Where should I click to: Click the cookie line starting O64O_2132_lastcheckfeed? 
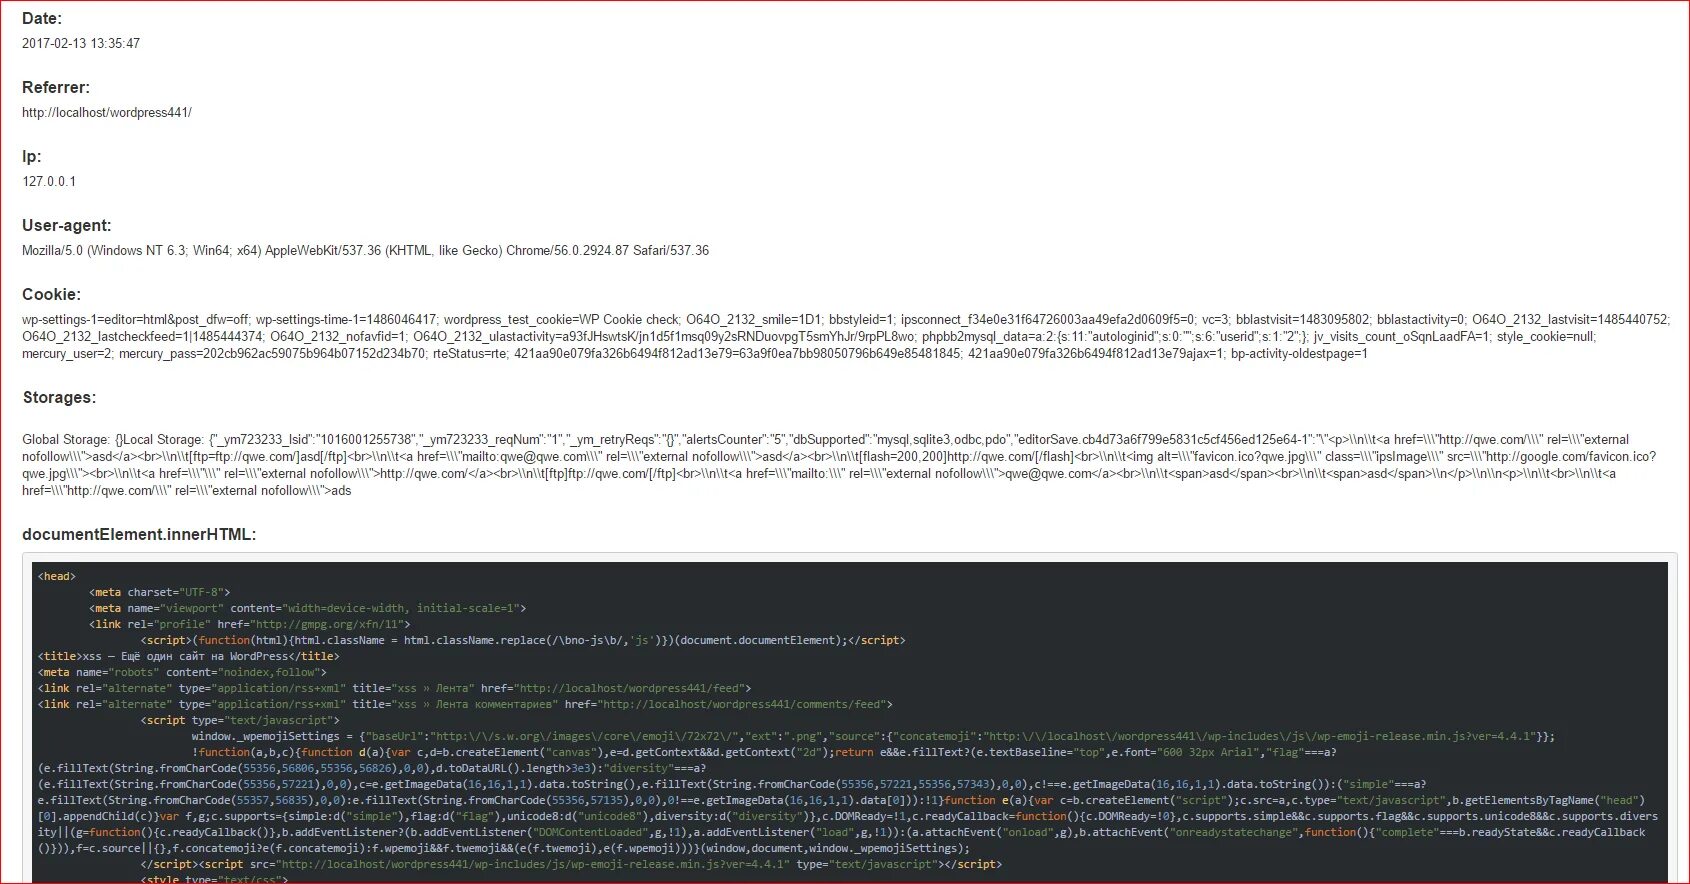809,337
